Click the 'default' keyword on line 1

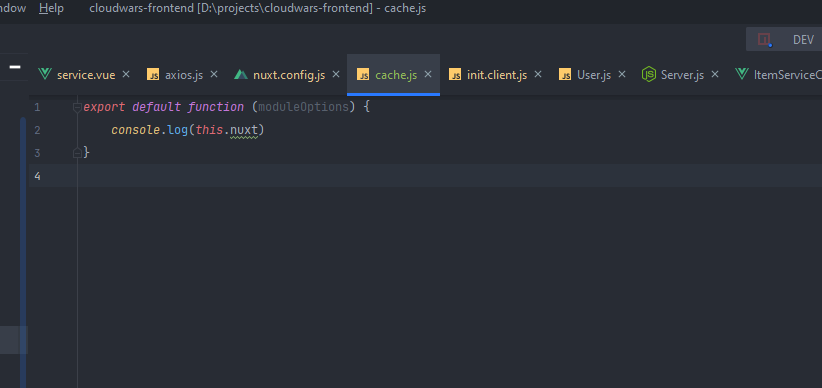pos(156,107)
